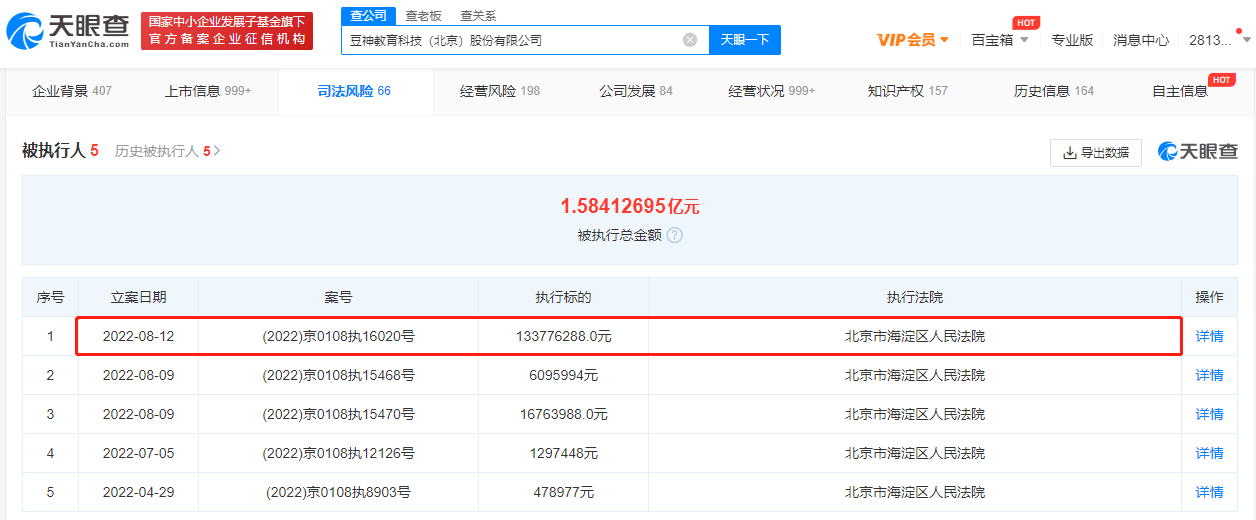This screenshot has width=1256, height=520.
Task: Select the 司法风险 tab
Action: pyautogui.click(x=354, y=91)
